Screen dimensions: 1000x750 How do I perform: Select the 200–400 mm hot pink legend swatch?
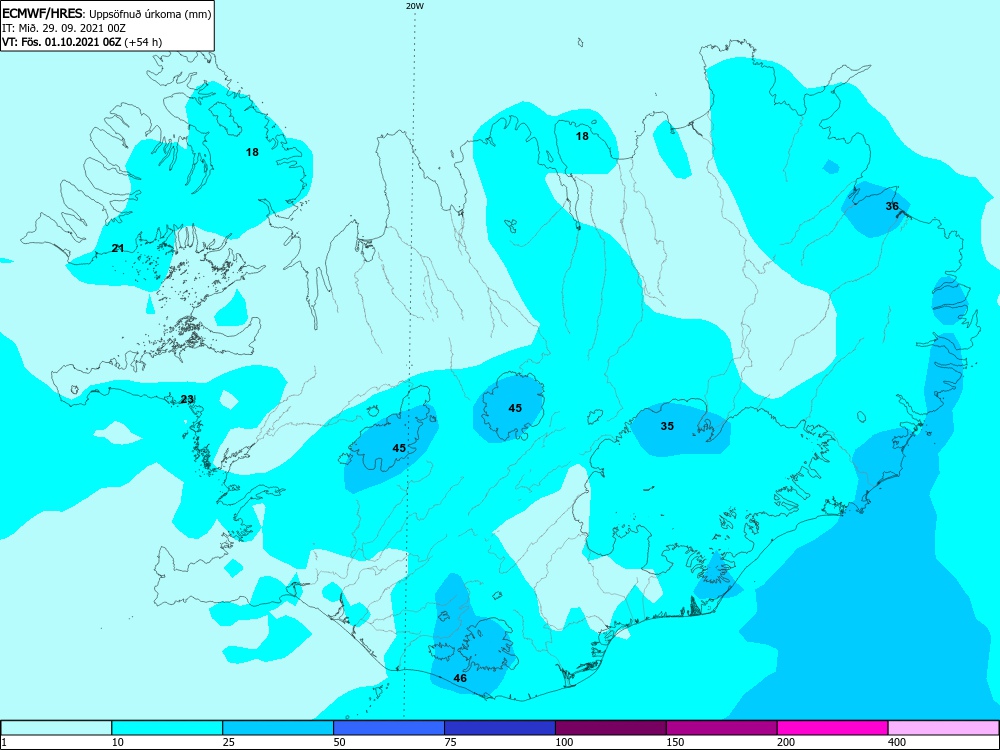[833, 728]
